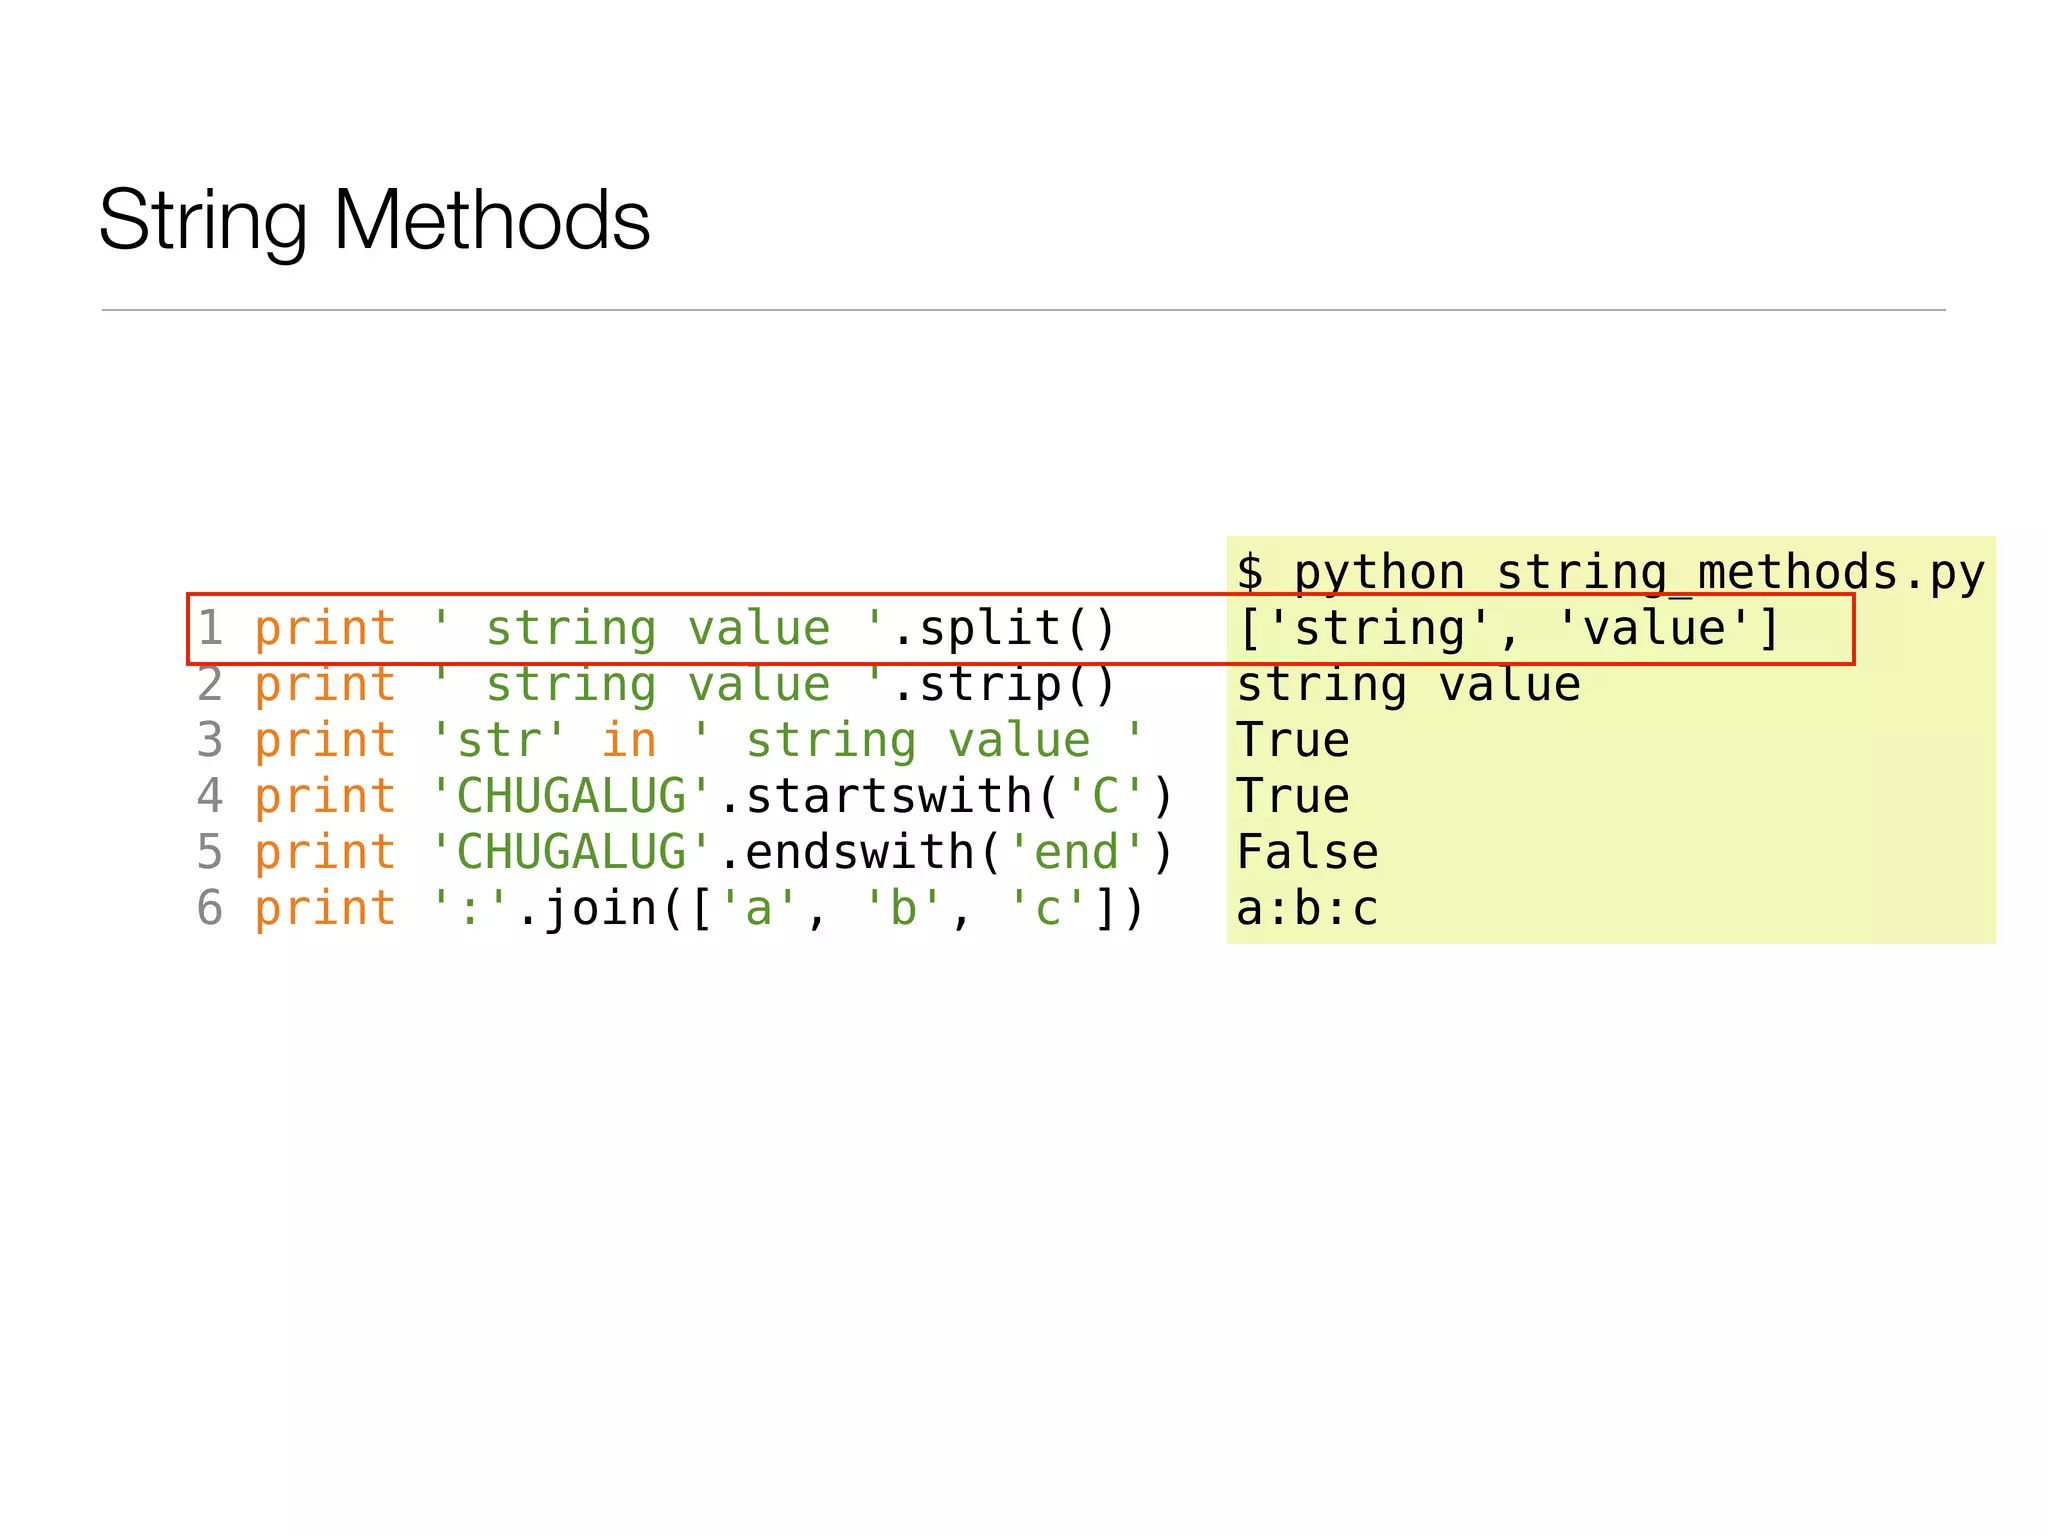Click the "False" output line

click(1307, 853)
